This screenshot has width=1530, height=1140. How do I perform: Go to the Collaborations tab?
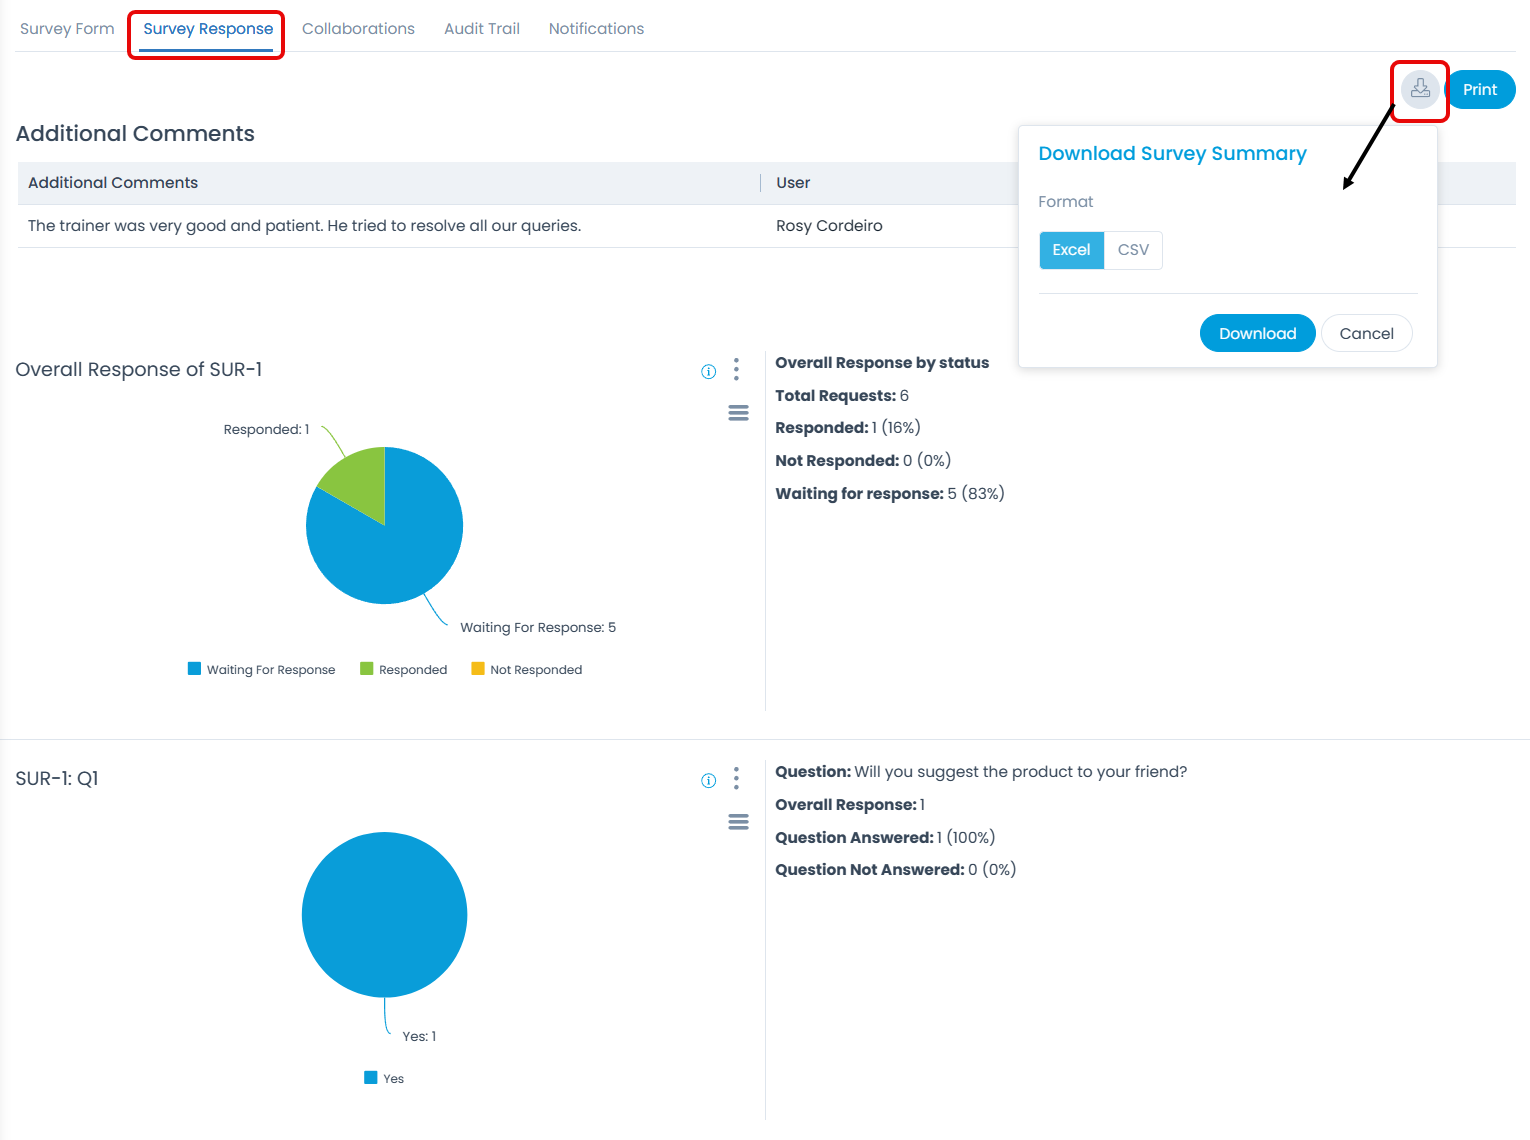(358, 29)
